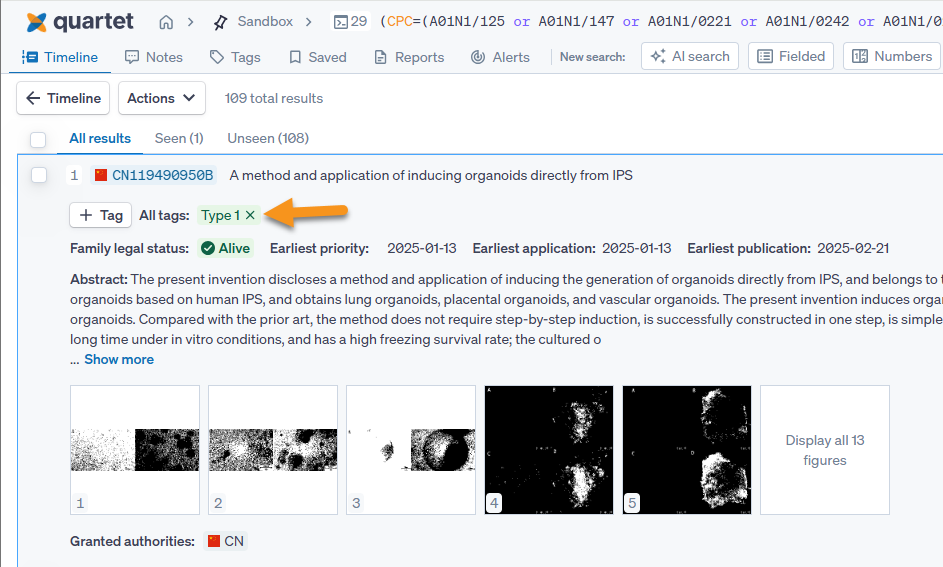Expand the Actions dropdown

click(x=162, y=98)
